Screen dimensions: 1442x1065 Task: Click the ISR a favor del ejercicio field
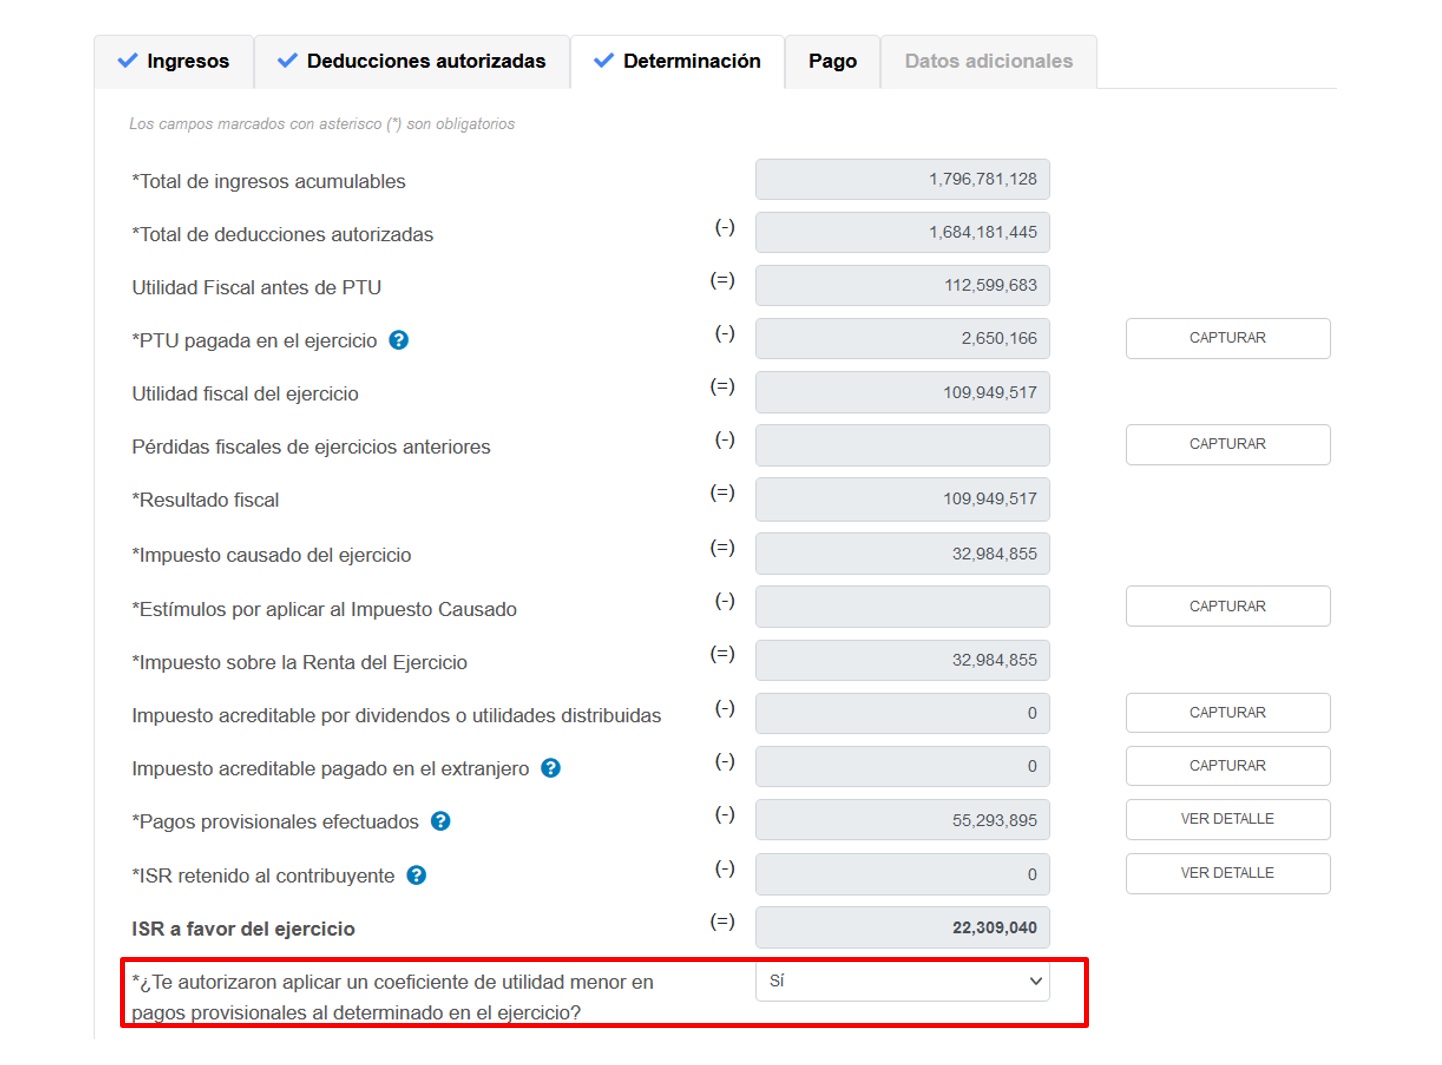tap(902, 928)
